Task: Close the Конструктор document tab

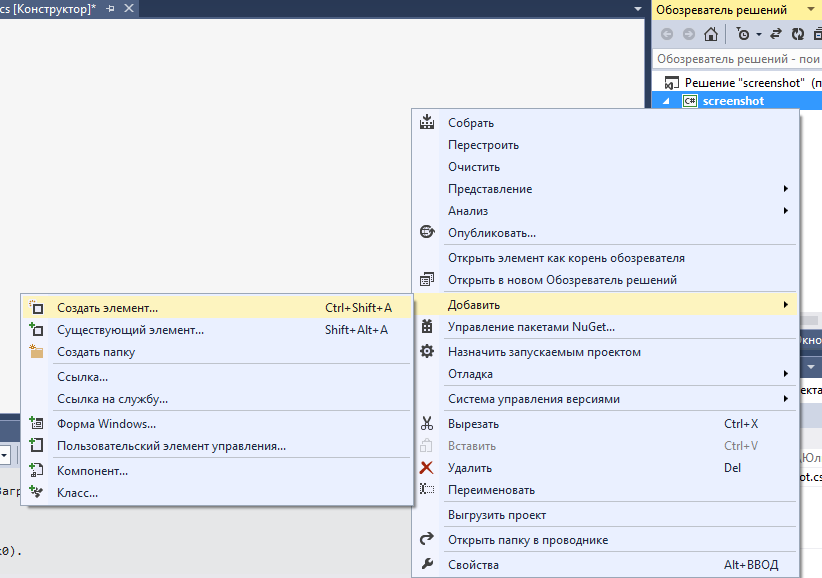Action: click(x=129, y=8)
